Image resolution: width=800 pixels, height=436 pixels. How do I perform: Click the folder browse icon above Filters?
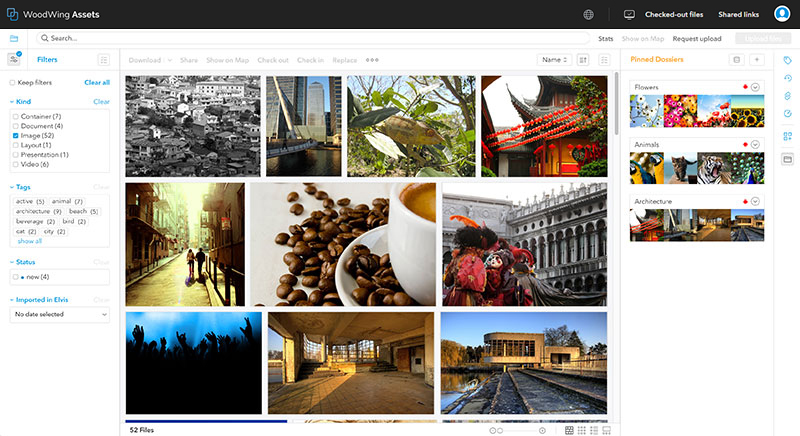pos(14,38)
